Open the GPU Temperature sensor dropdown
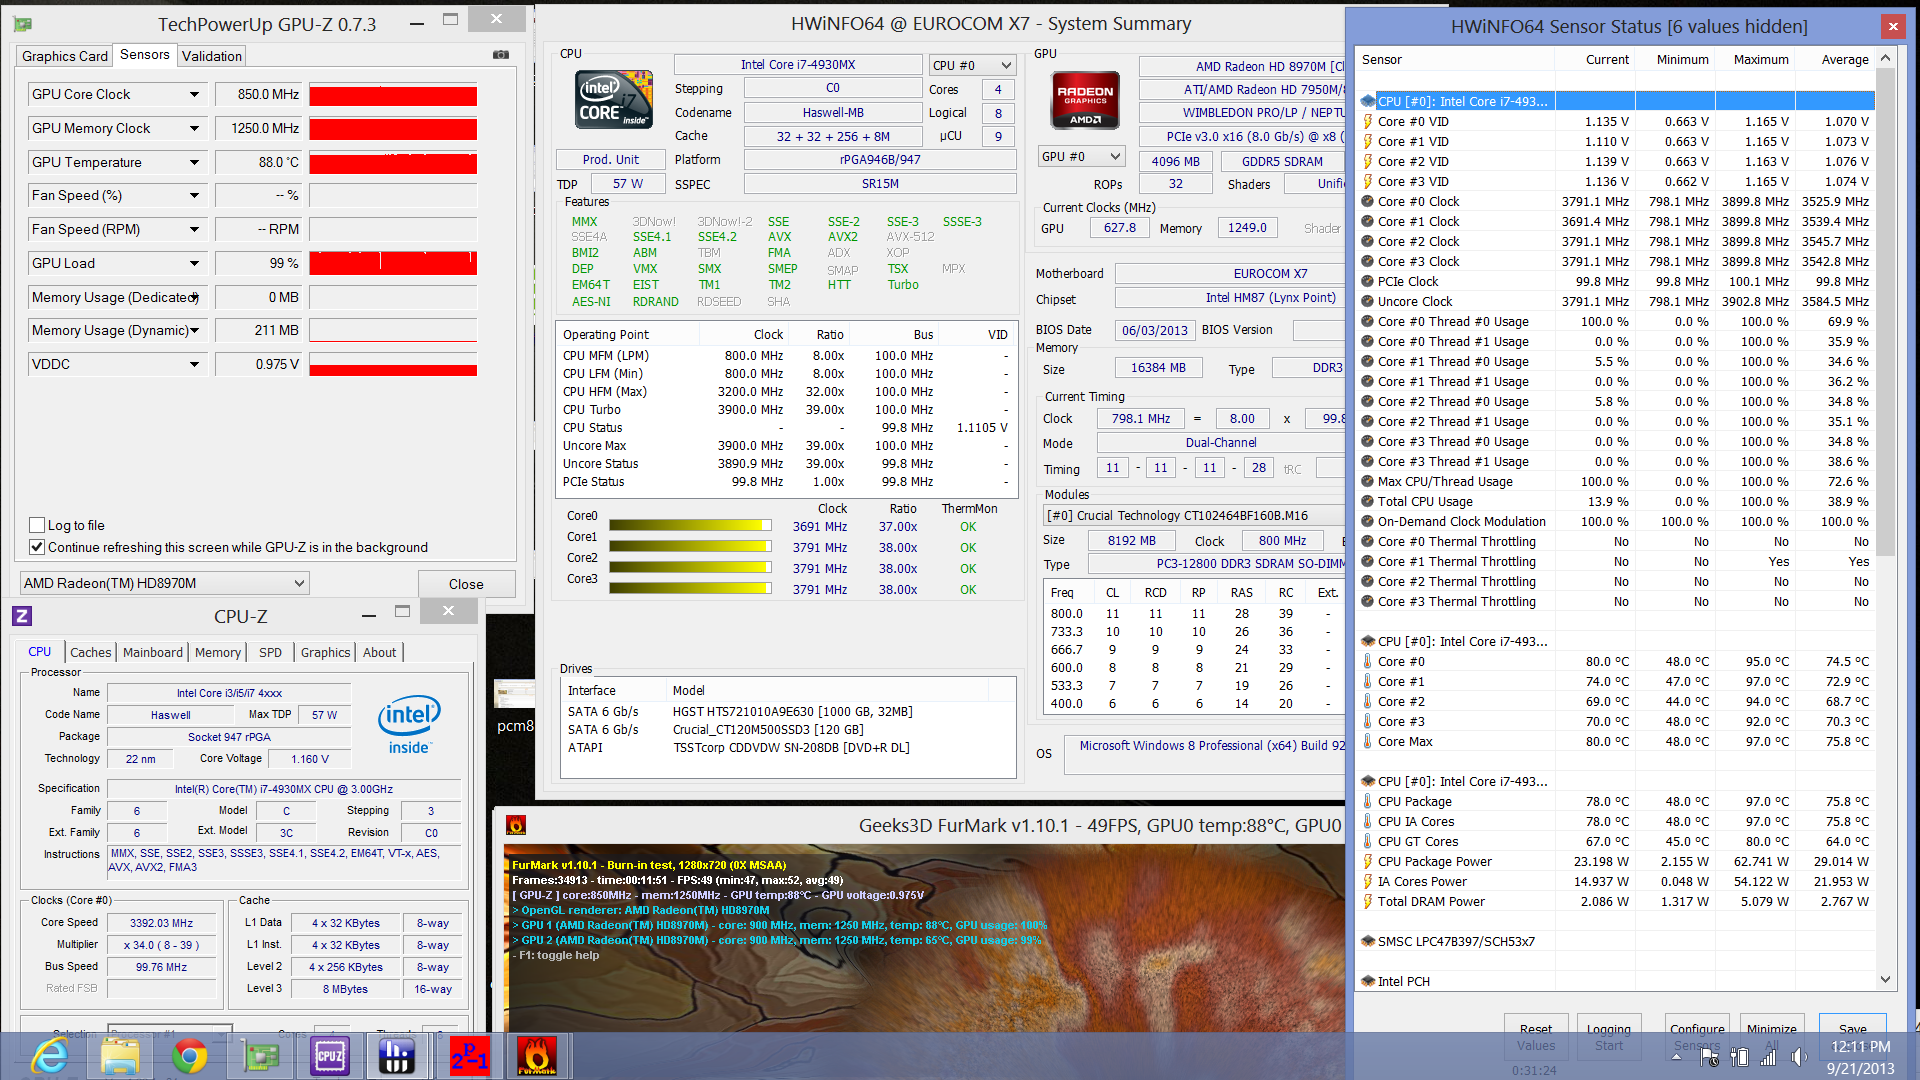This screenshot has height=1080, width=1920. 194,162
